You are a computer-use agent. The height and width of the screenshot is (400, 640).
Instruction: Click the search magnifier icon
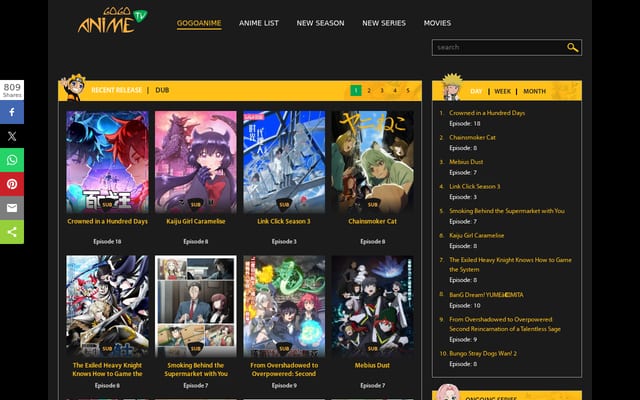[573, 47]
